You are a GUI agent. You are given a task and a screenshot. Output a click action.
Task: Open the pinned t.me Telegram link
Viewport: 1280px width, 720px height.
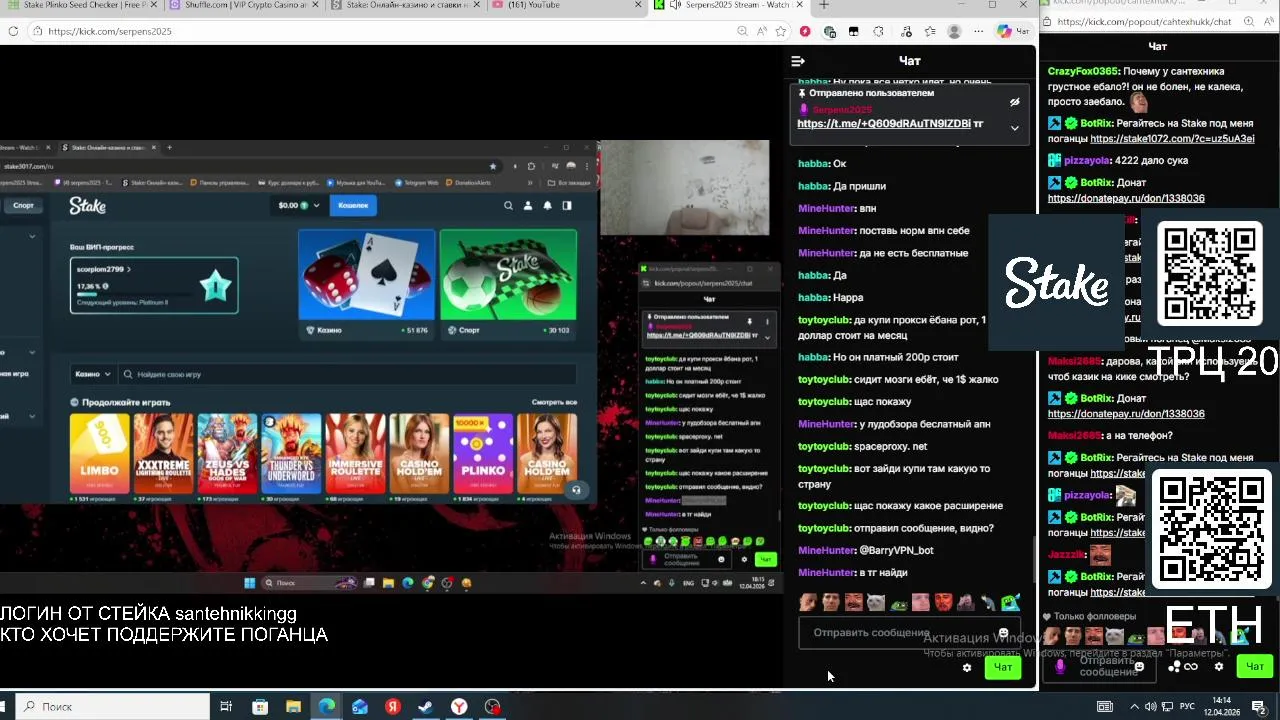(884, 124)
